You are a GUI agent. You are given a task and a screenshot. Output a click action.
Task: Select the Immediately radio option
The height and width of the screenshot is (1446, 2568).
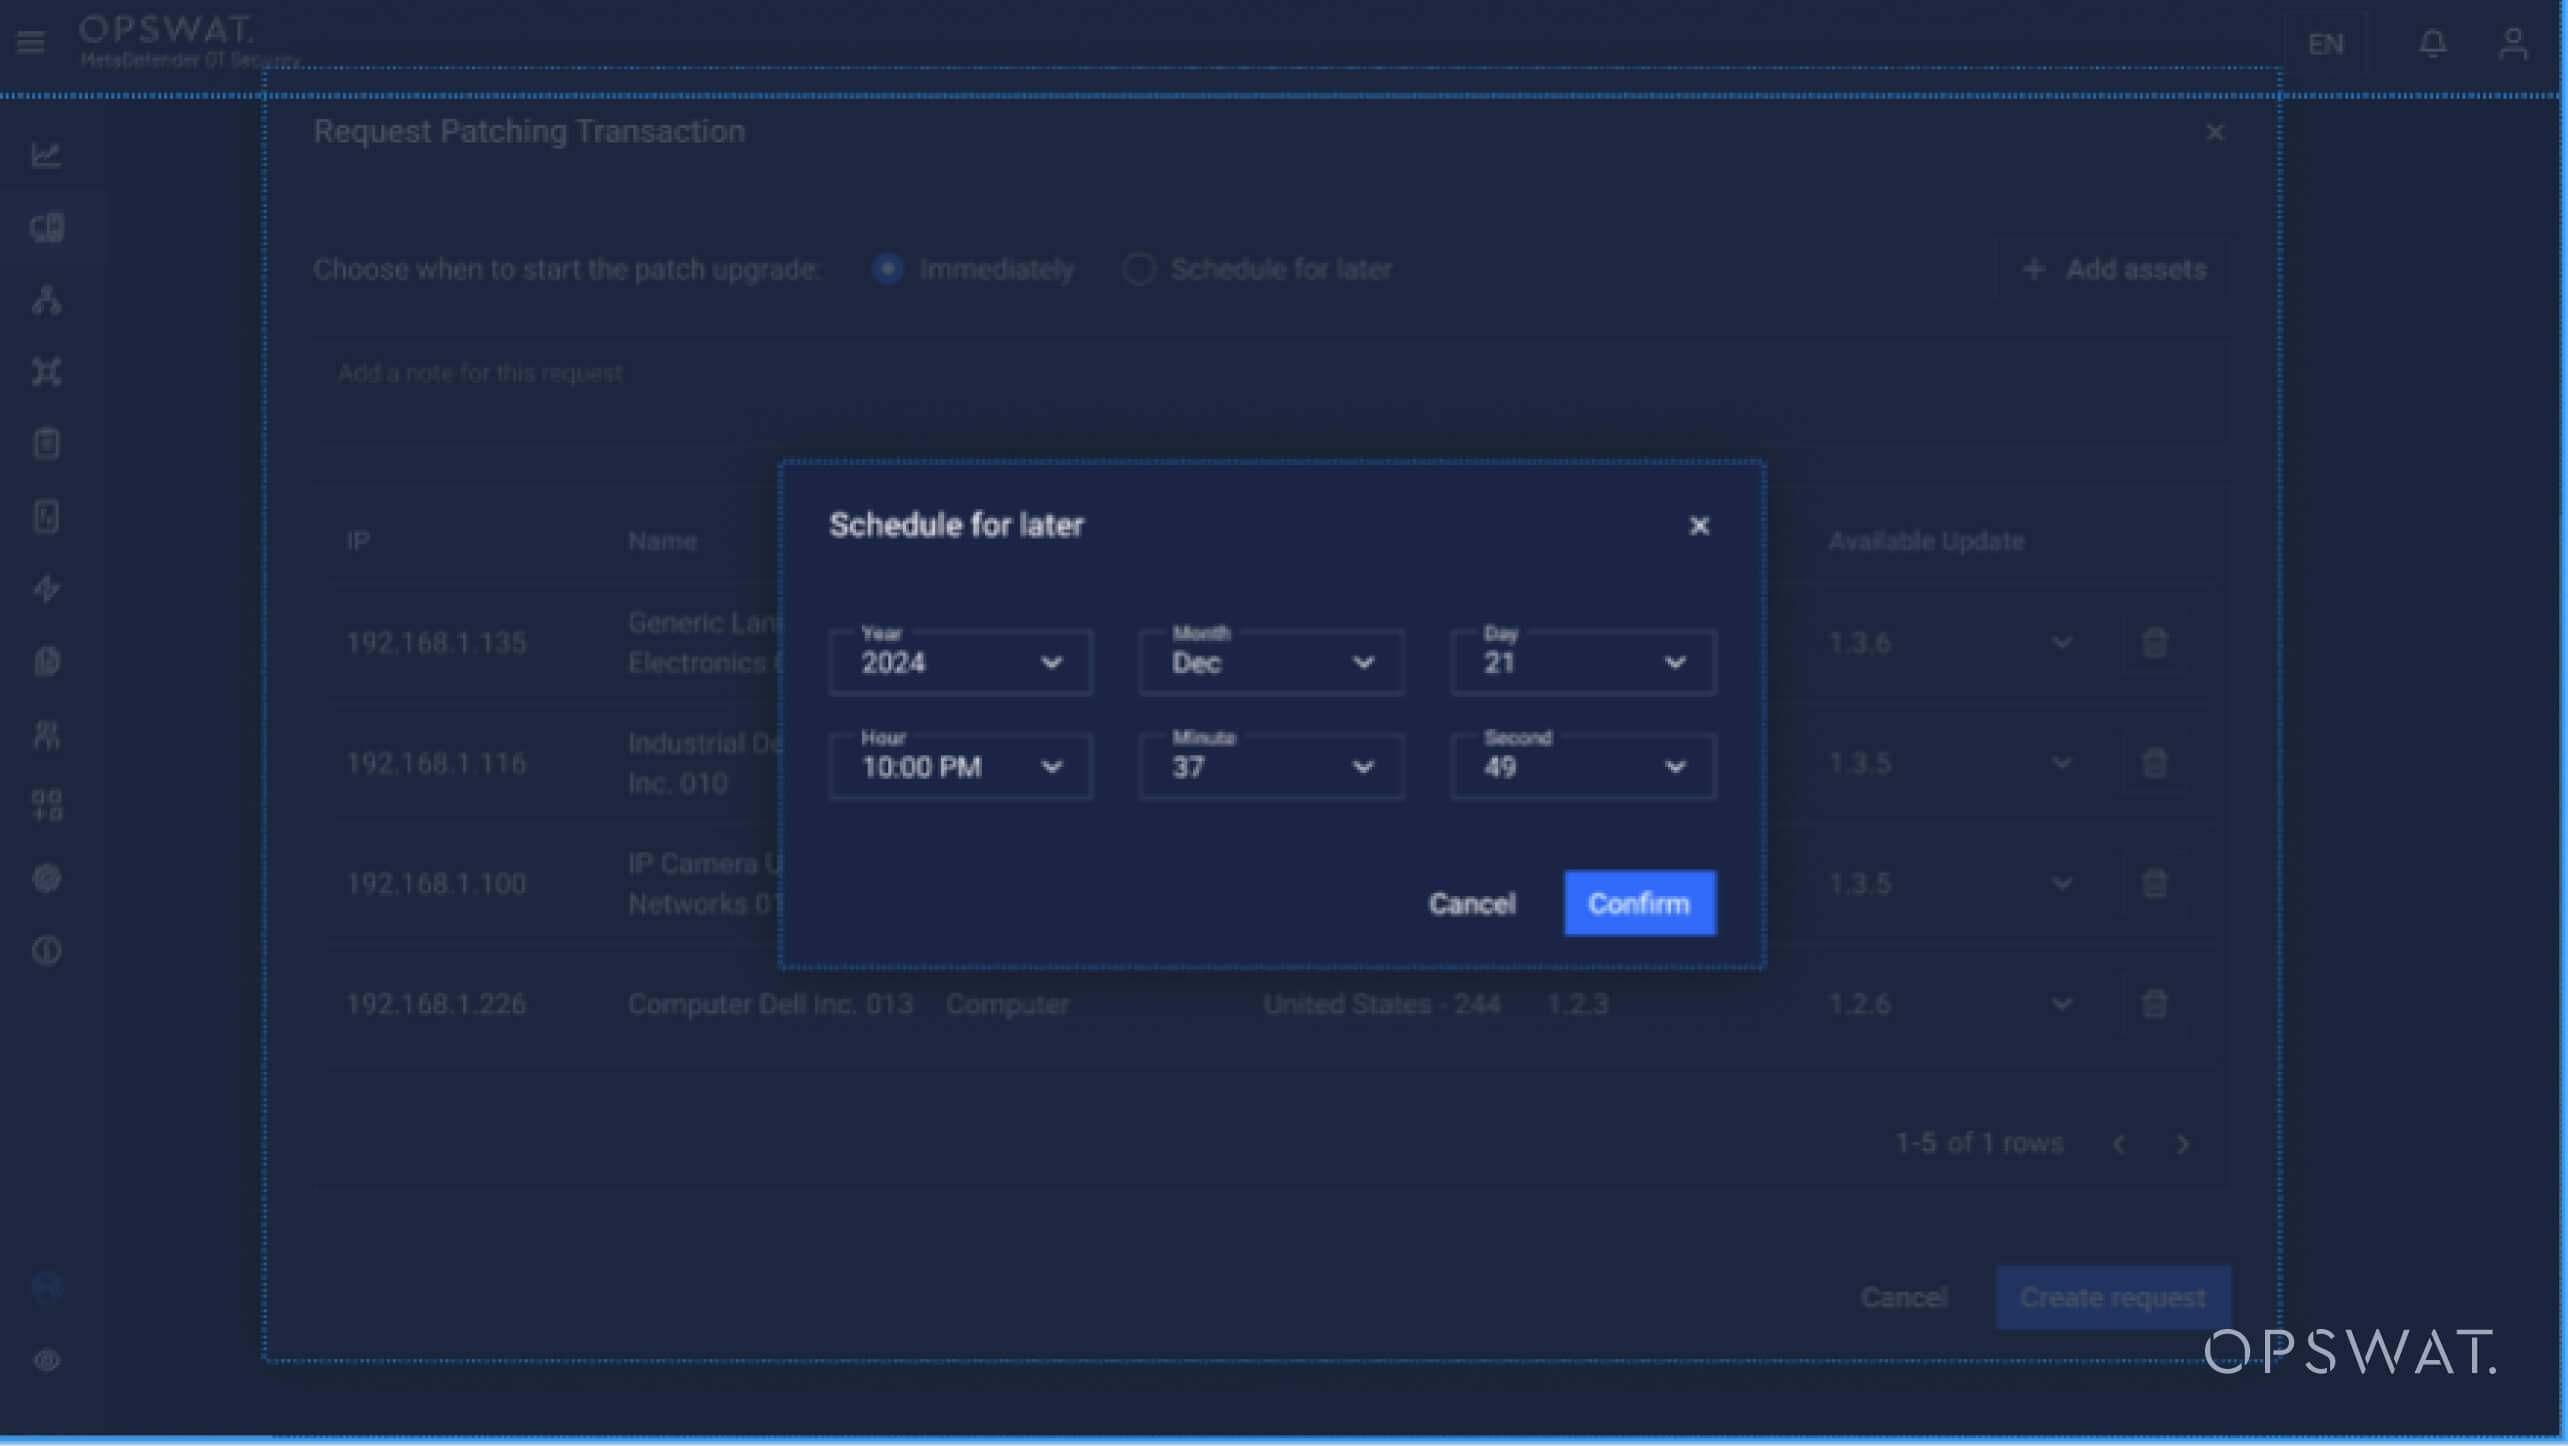point(888,269)
